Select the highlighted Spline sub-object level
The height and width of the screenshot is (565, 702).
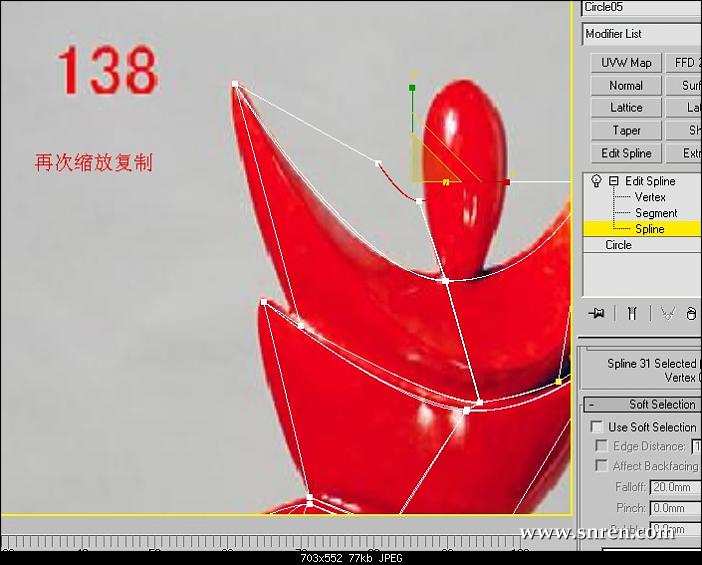[642, 229]
